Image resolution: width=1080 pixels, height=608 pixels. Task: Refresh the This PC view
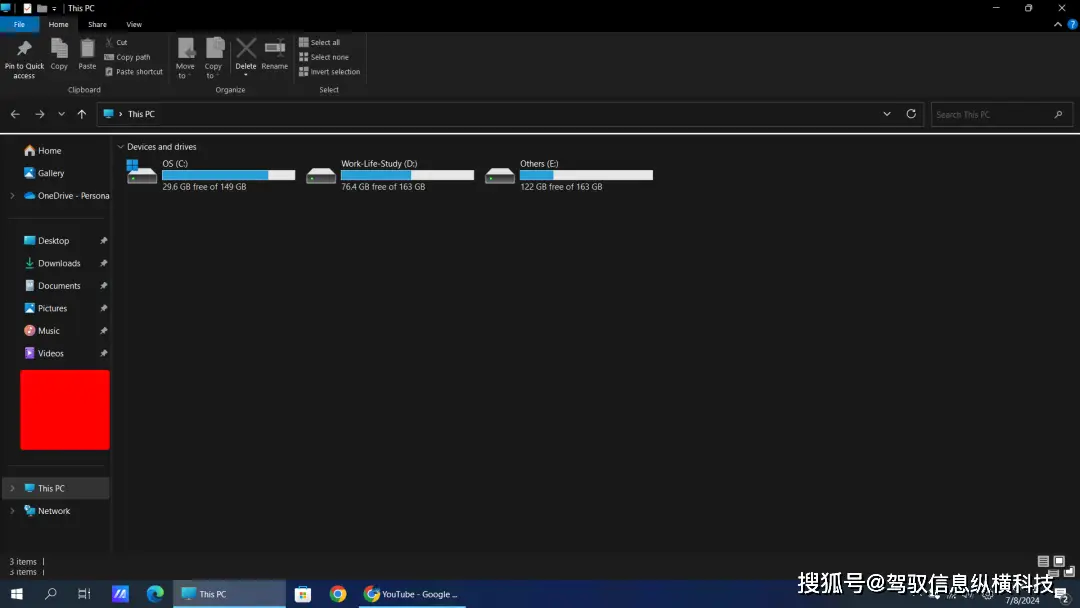pos(911,114)
